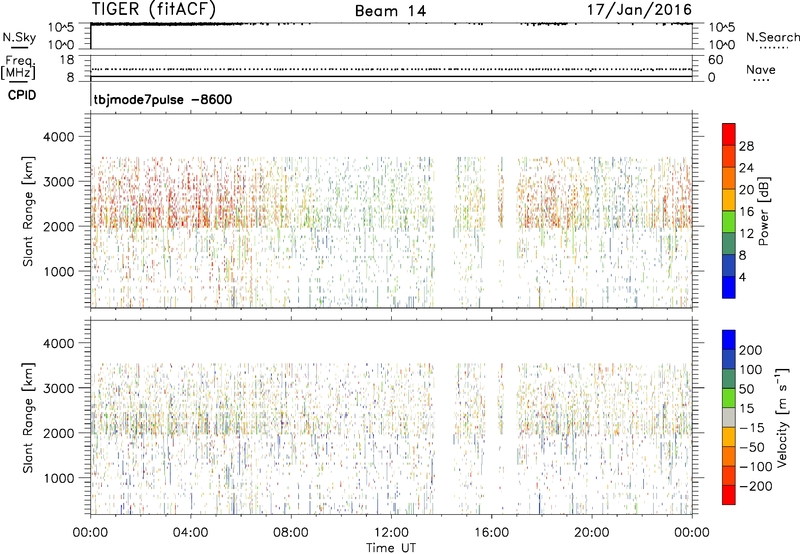The image size is (800, 554).
Task: Click the 04:00 time tick label
Action: coord(190,533)
